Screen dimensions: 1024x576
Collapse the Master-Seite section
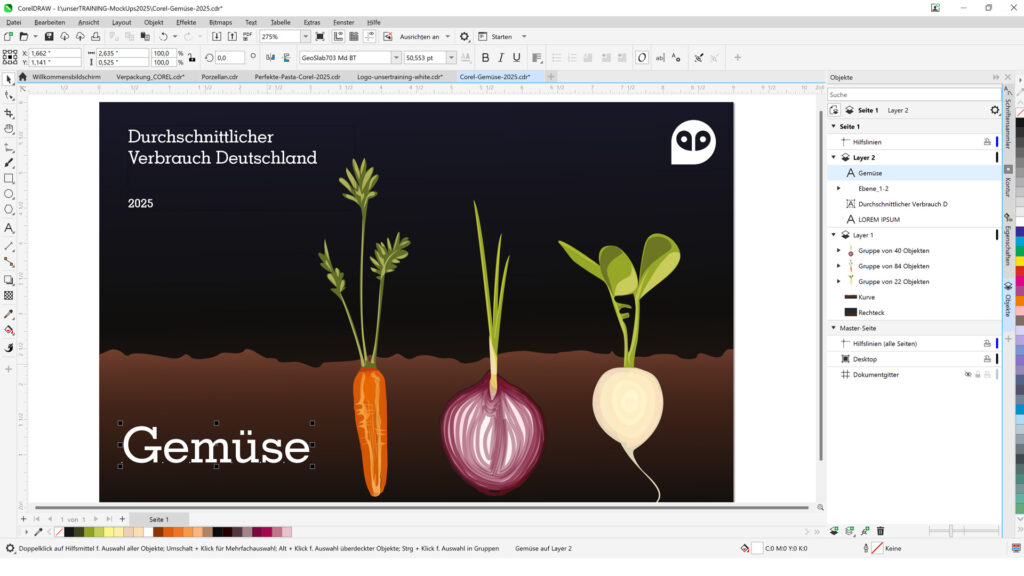pos(833,328)
